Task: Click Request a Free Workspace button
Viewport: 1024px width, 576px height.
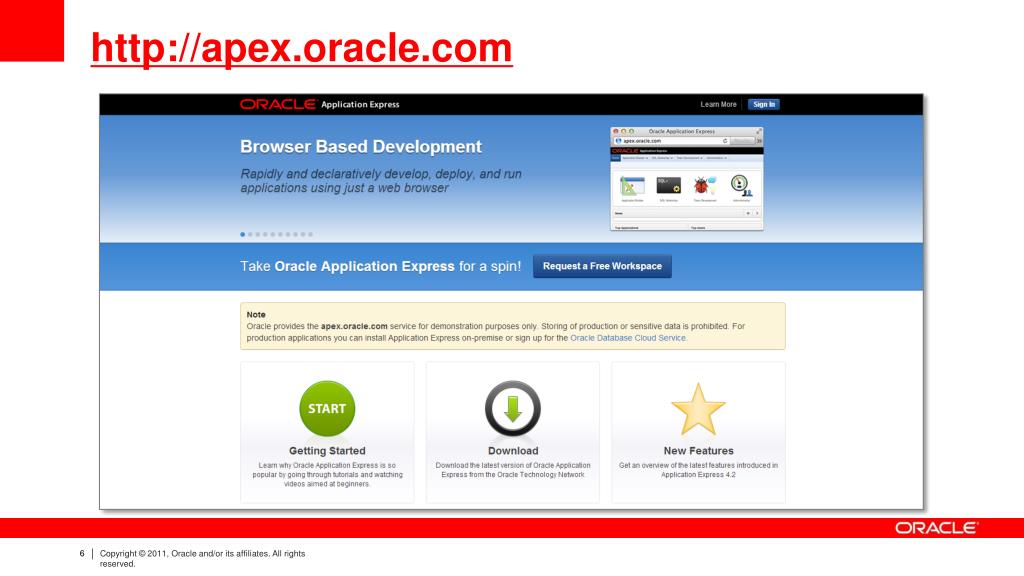Action: click(602, 266)
